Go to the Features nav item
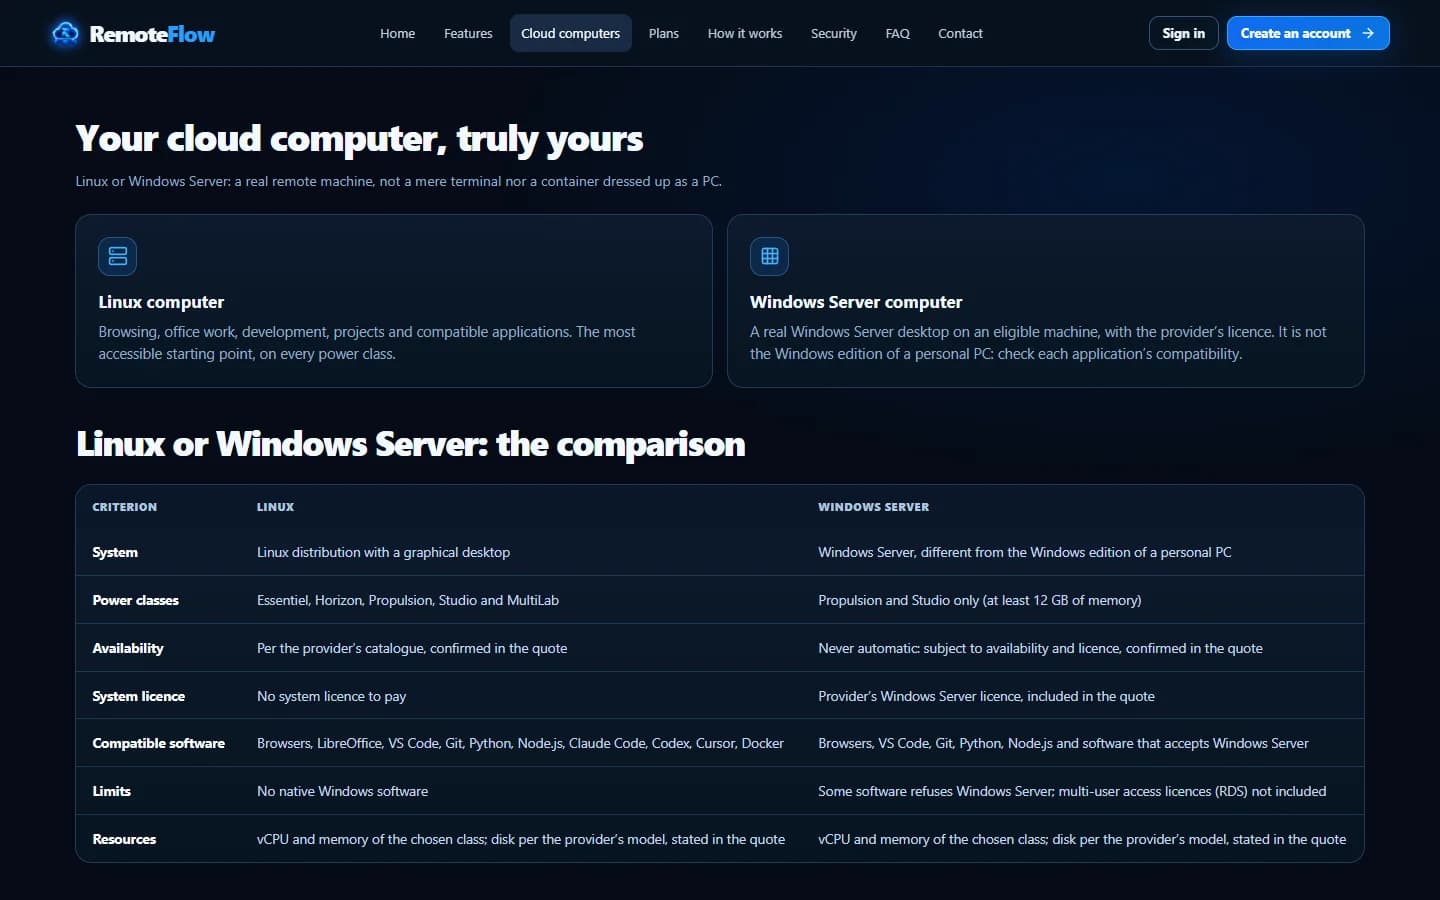The height and width of the screenshot is (900, 1440). (468, 33)
